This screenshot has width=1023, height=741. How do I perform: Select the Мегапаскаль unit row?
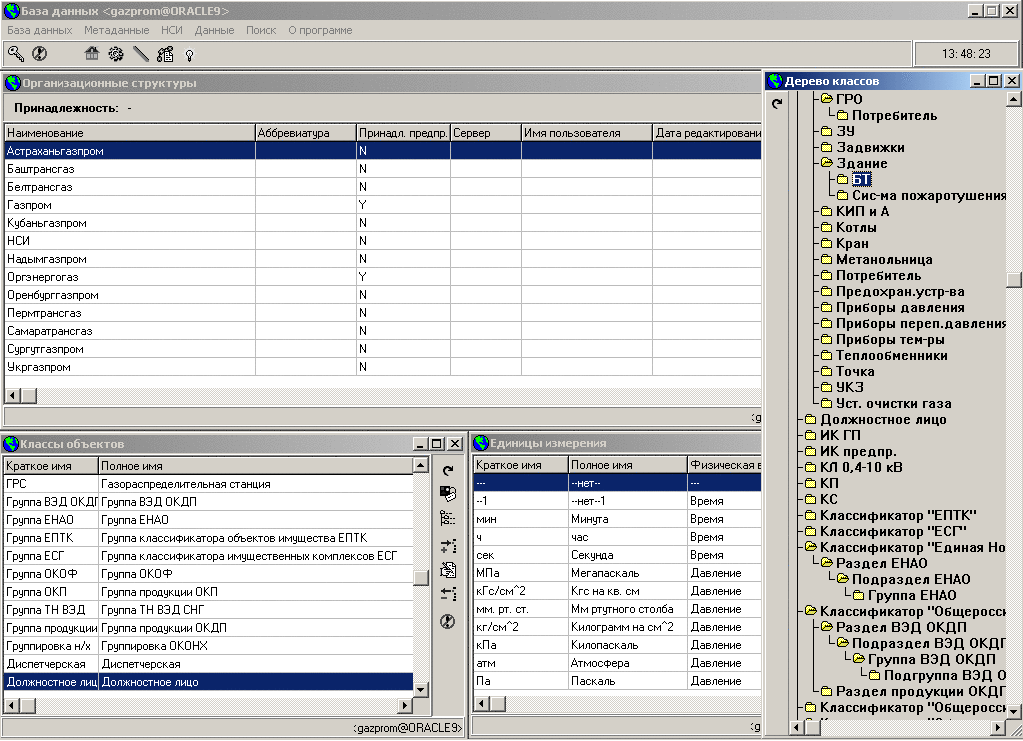604,573
